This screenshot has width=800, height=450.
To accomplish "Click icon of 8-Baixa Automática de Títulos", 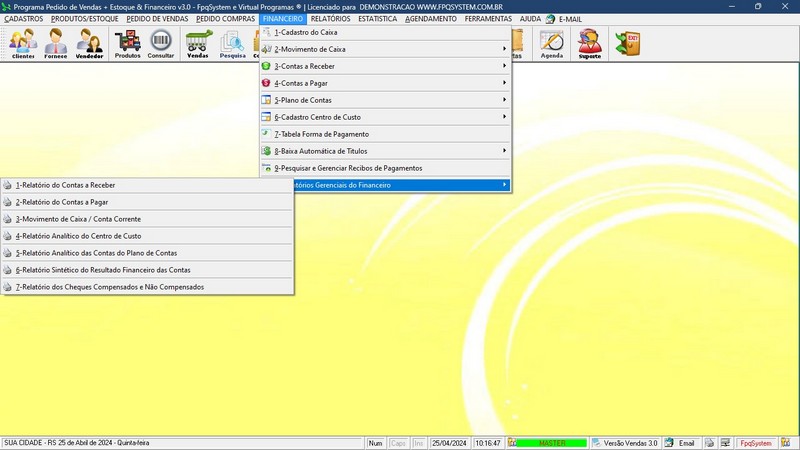I will 266,151.
